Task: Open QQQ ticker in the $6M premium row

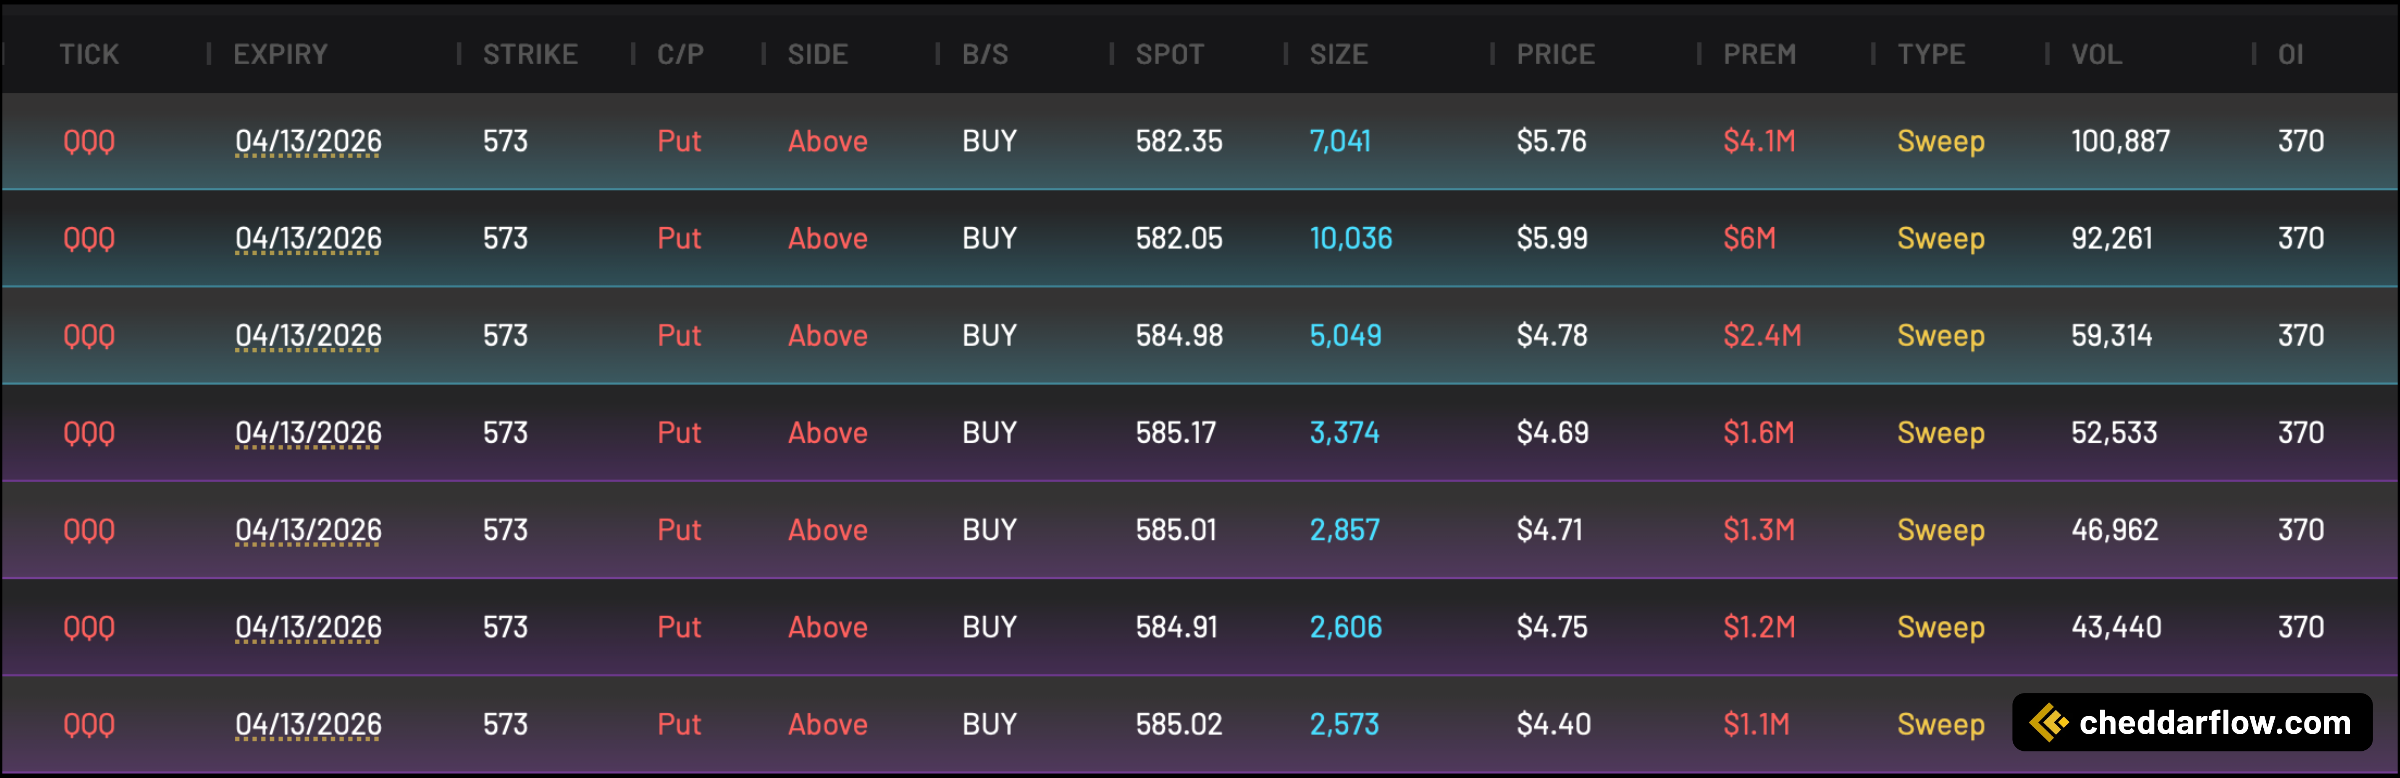Action: [x=89, y=238]
